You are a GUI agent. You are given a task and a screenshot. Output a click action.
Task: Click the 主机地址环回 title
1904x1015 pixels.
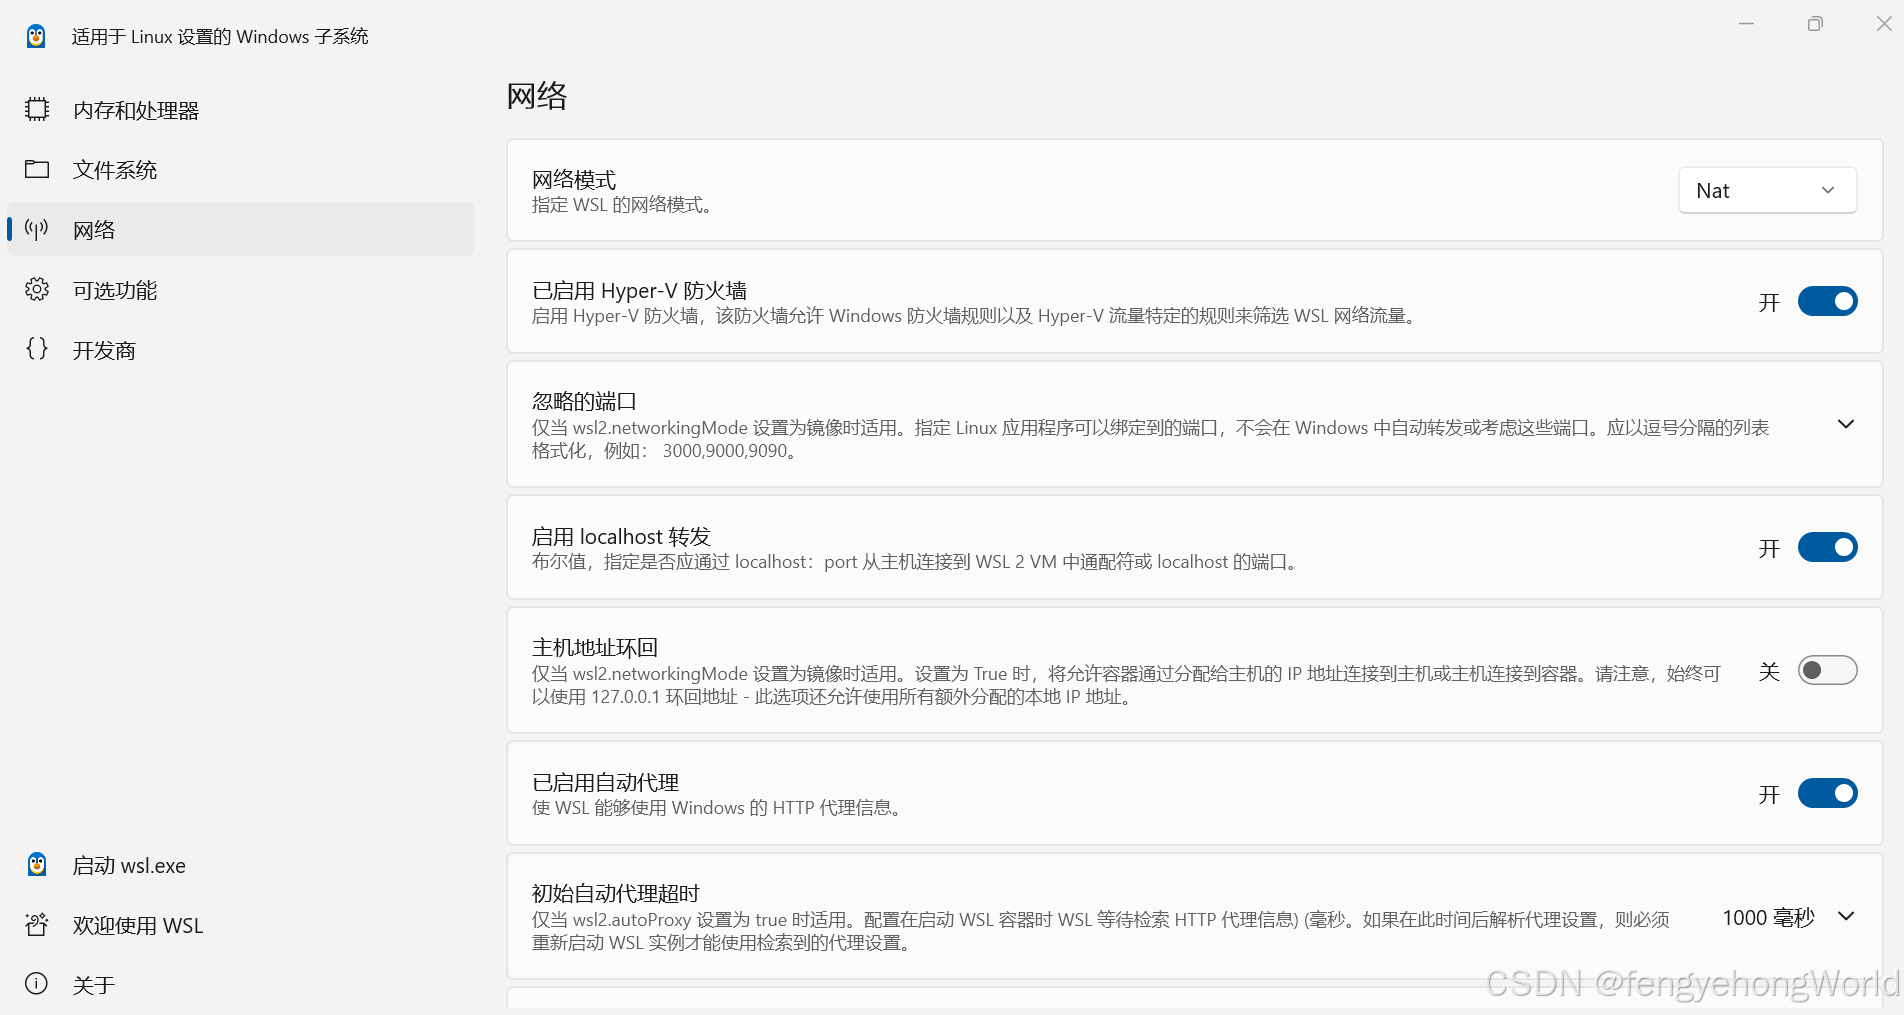pyautogui.click(x=595, y=647)
